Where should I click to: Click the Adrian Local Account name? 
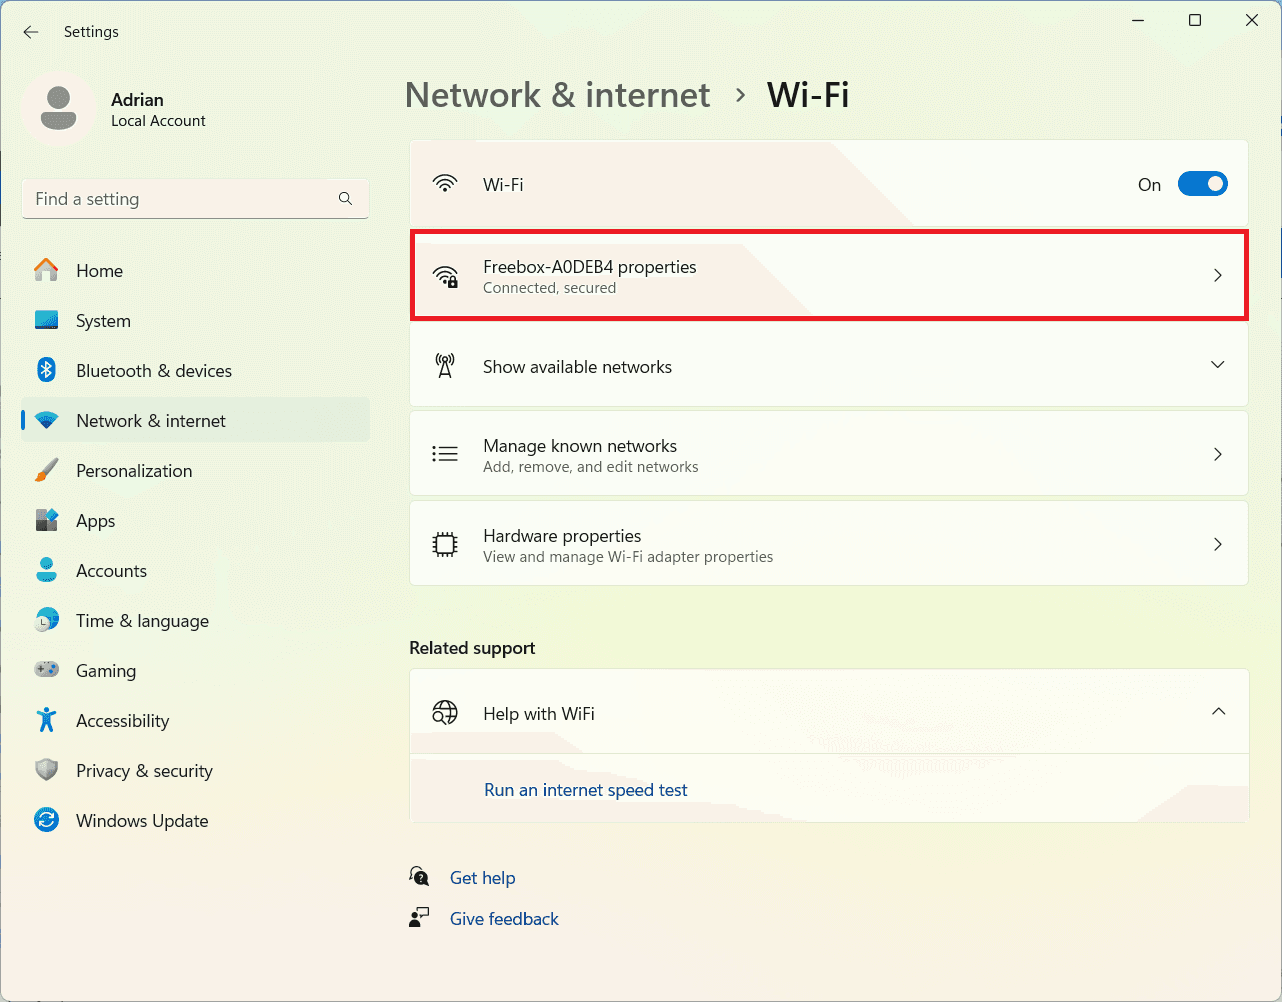(x=158, y=109)
